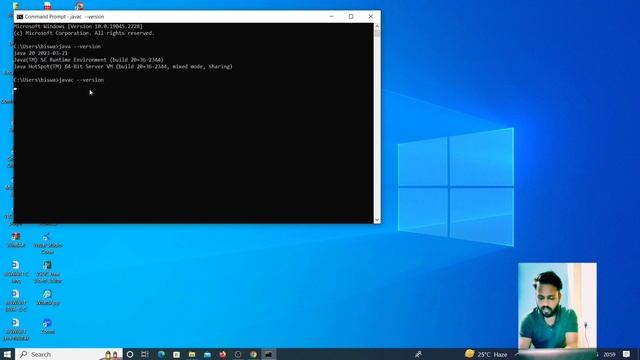Viewport: 640px width, 360px height.
Task: Launch Microsoft Edge from the taskbar
Action: pos(161,354)
